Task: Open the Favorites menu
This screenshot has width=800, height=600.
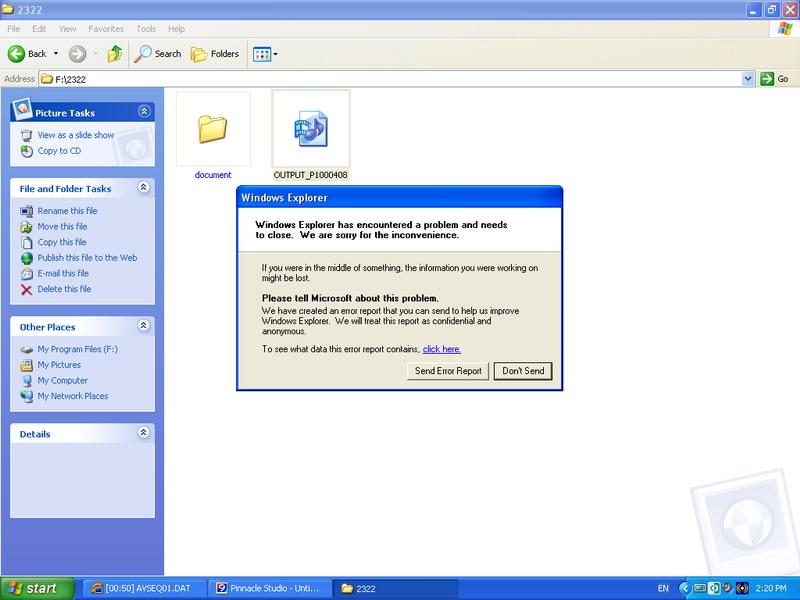Action: tap(106, 29)
